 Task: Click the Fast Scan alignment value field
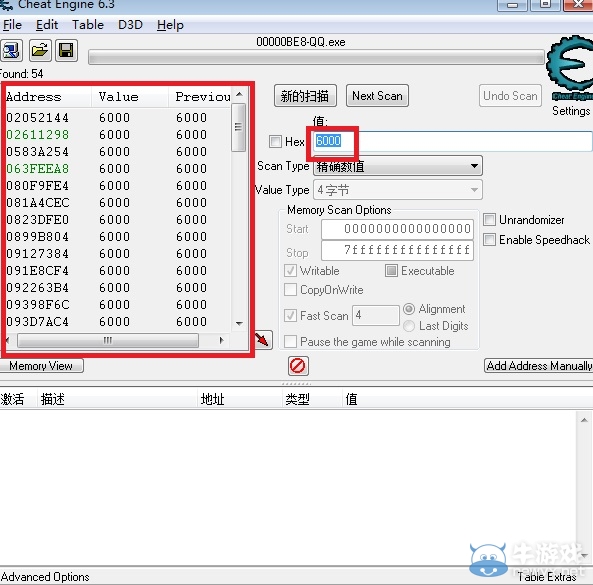pos(376,315)
